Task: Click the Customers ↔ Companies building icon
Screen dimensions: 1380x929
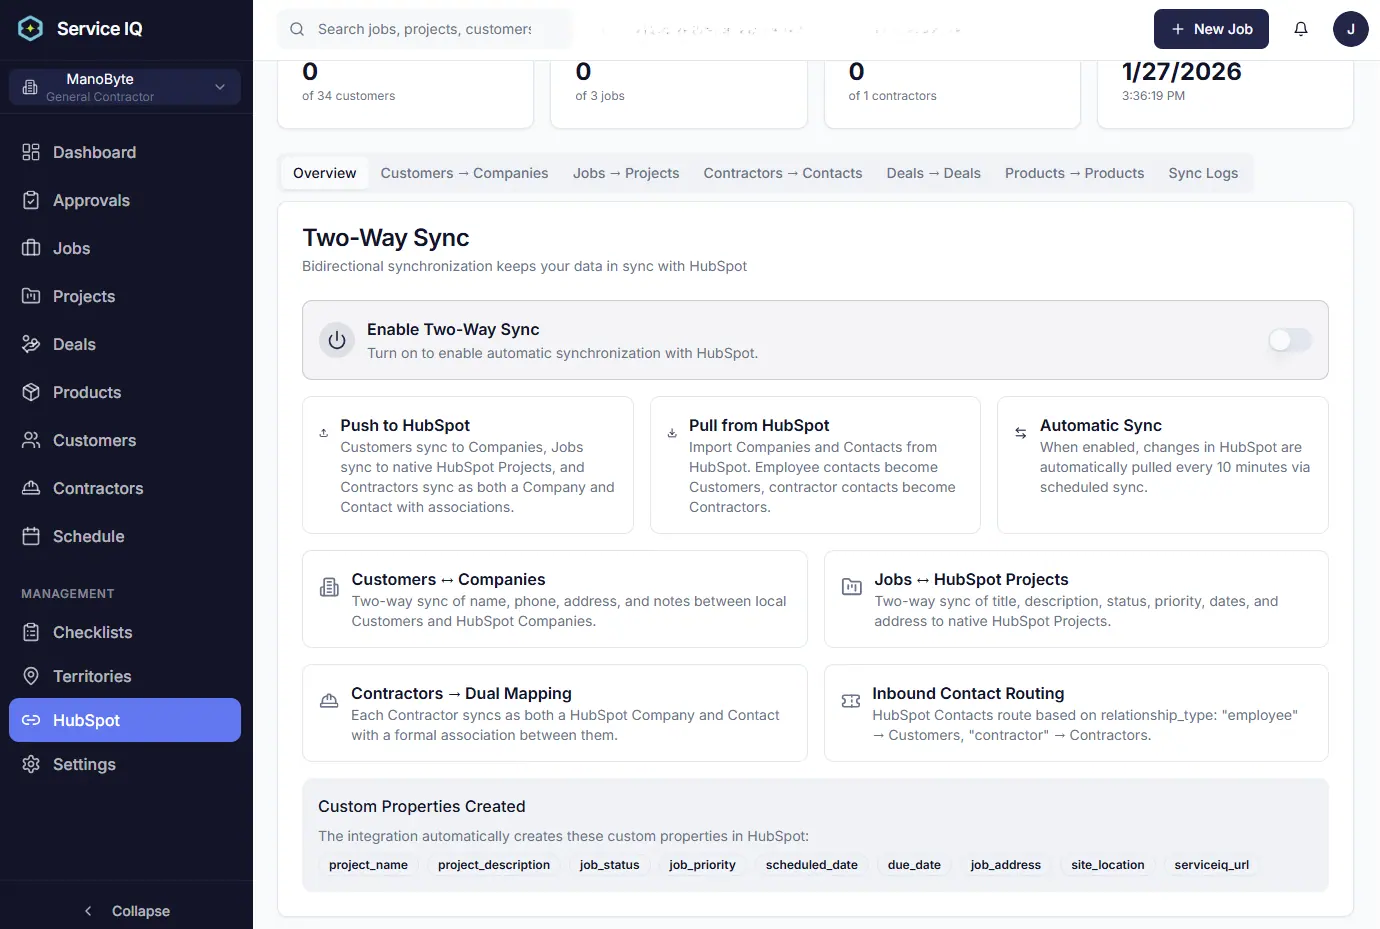Action: 329,587
